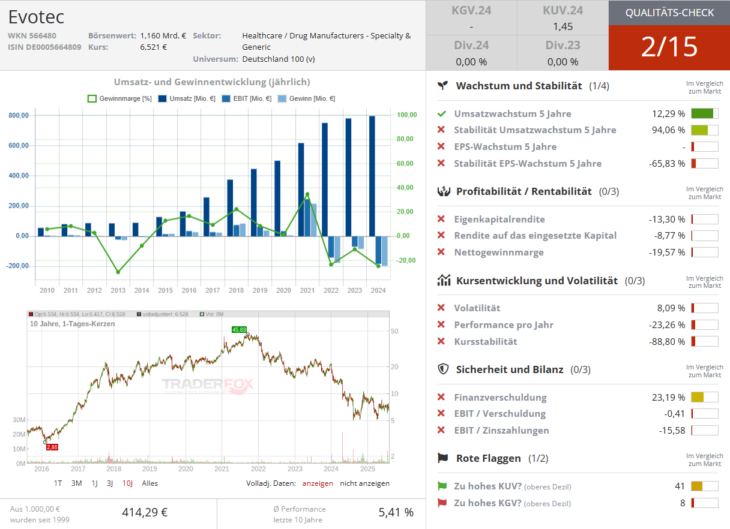Viewport: 730px width, 529px height.
Task: Click the Performance pro Jahr label
Action: pos(504,325)
